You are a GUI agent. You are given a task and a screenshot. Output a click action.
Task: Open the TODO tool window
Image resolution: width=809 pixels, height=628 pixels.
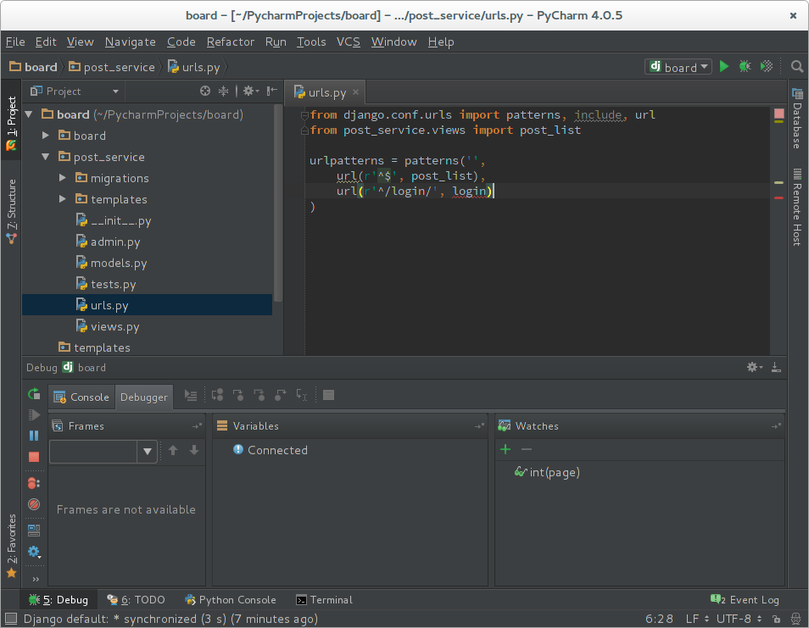point(136,600)
